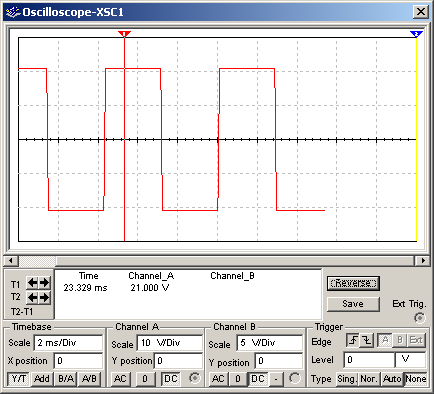Select falling edge trigger button
The image size is (434, 394).
point(367,340)
